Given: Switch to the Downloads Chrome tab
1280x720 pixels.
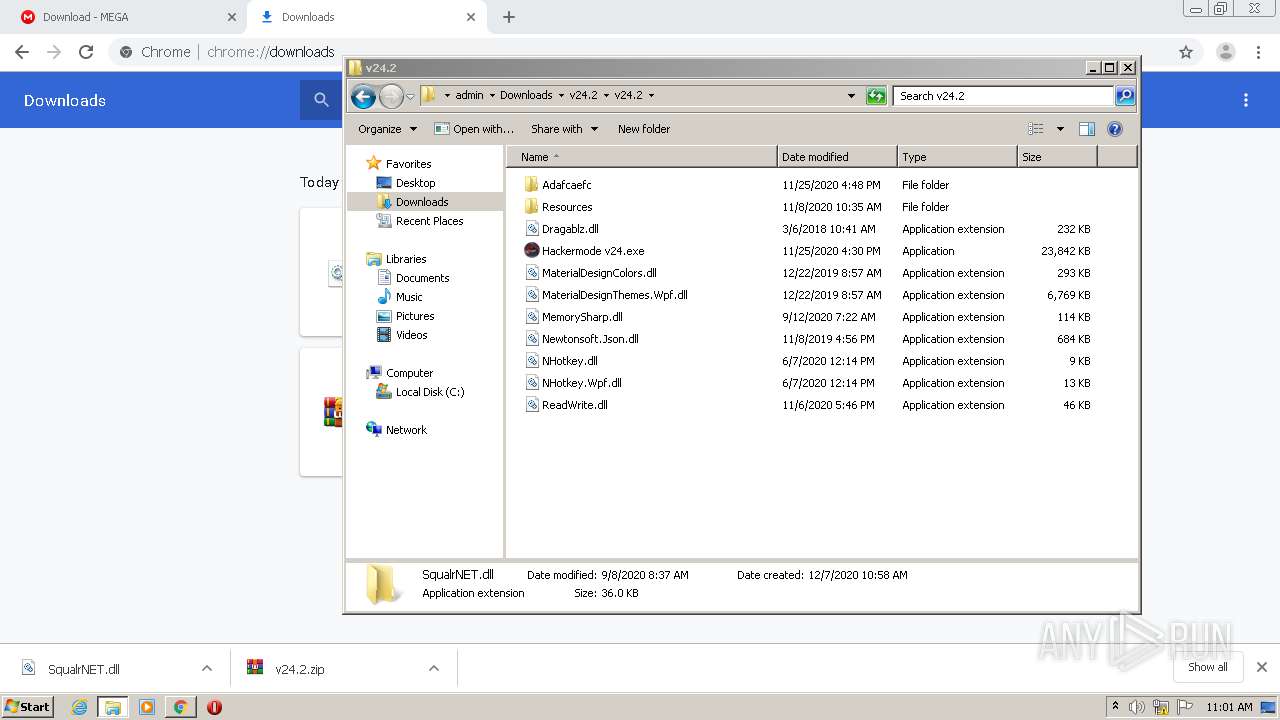Looking at the screenshot, I should 365,17.
